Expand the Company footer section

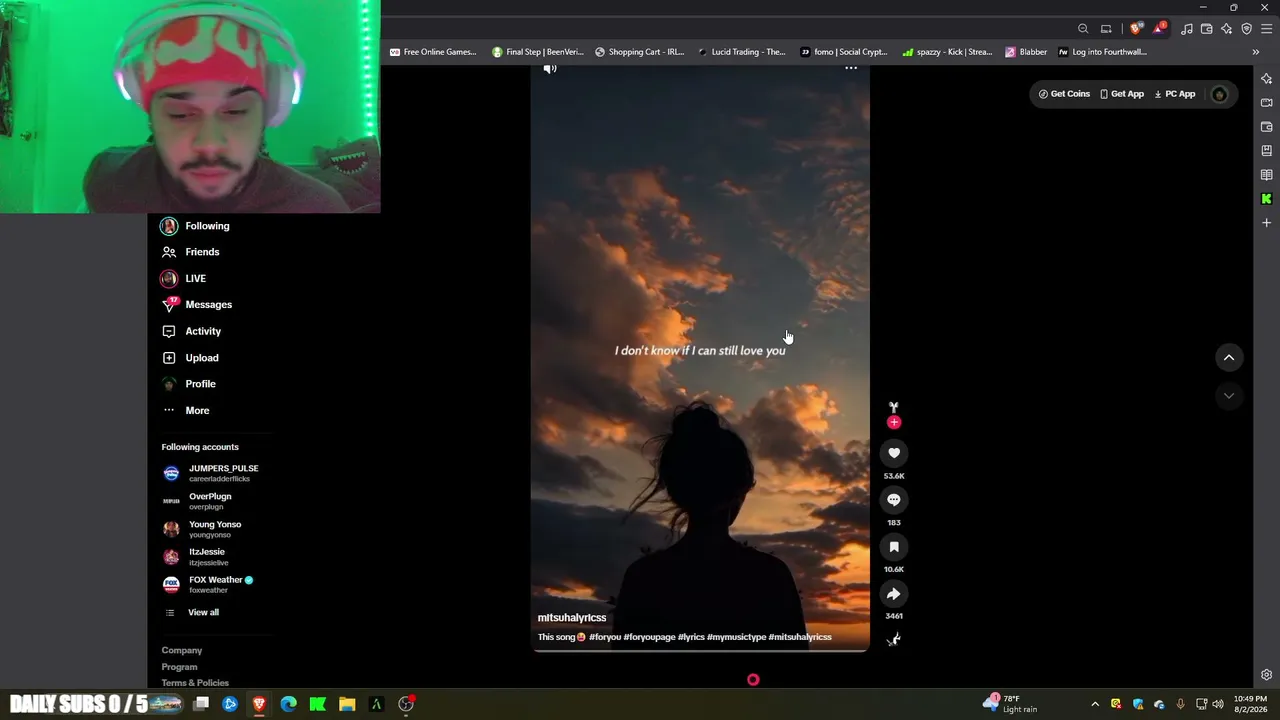point(182,650)
